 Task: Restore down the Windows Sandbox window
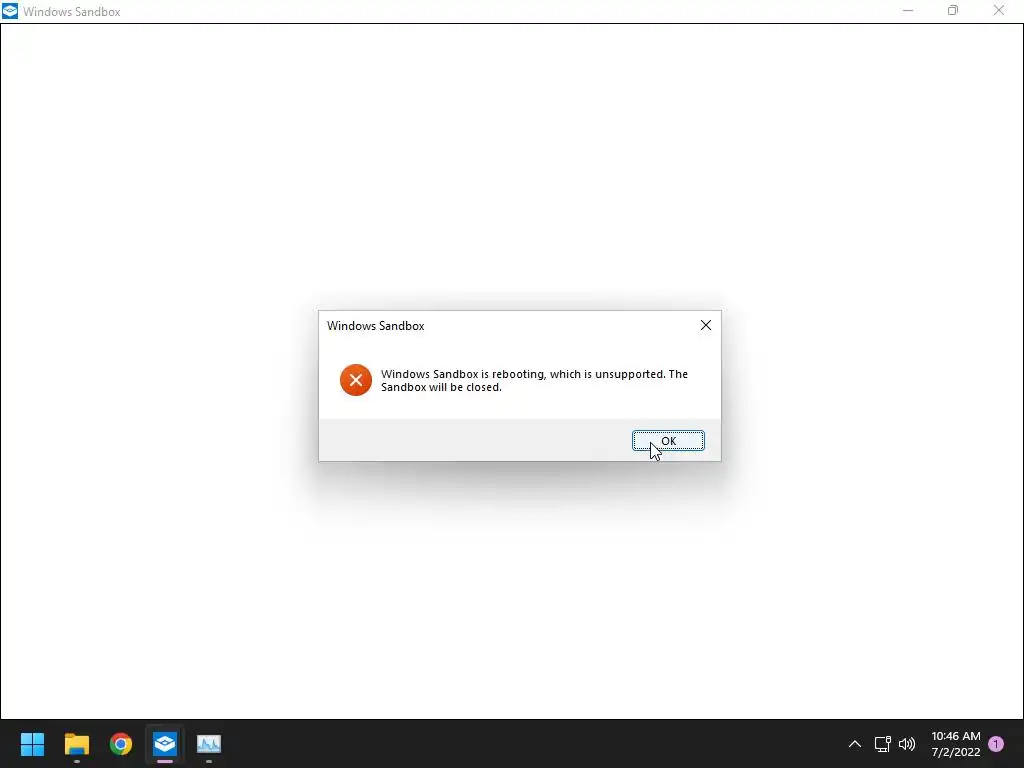[x=953, y=11]
